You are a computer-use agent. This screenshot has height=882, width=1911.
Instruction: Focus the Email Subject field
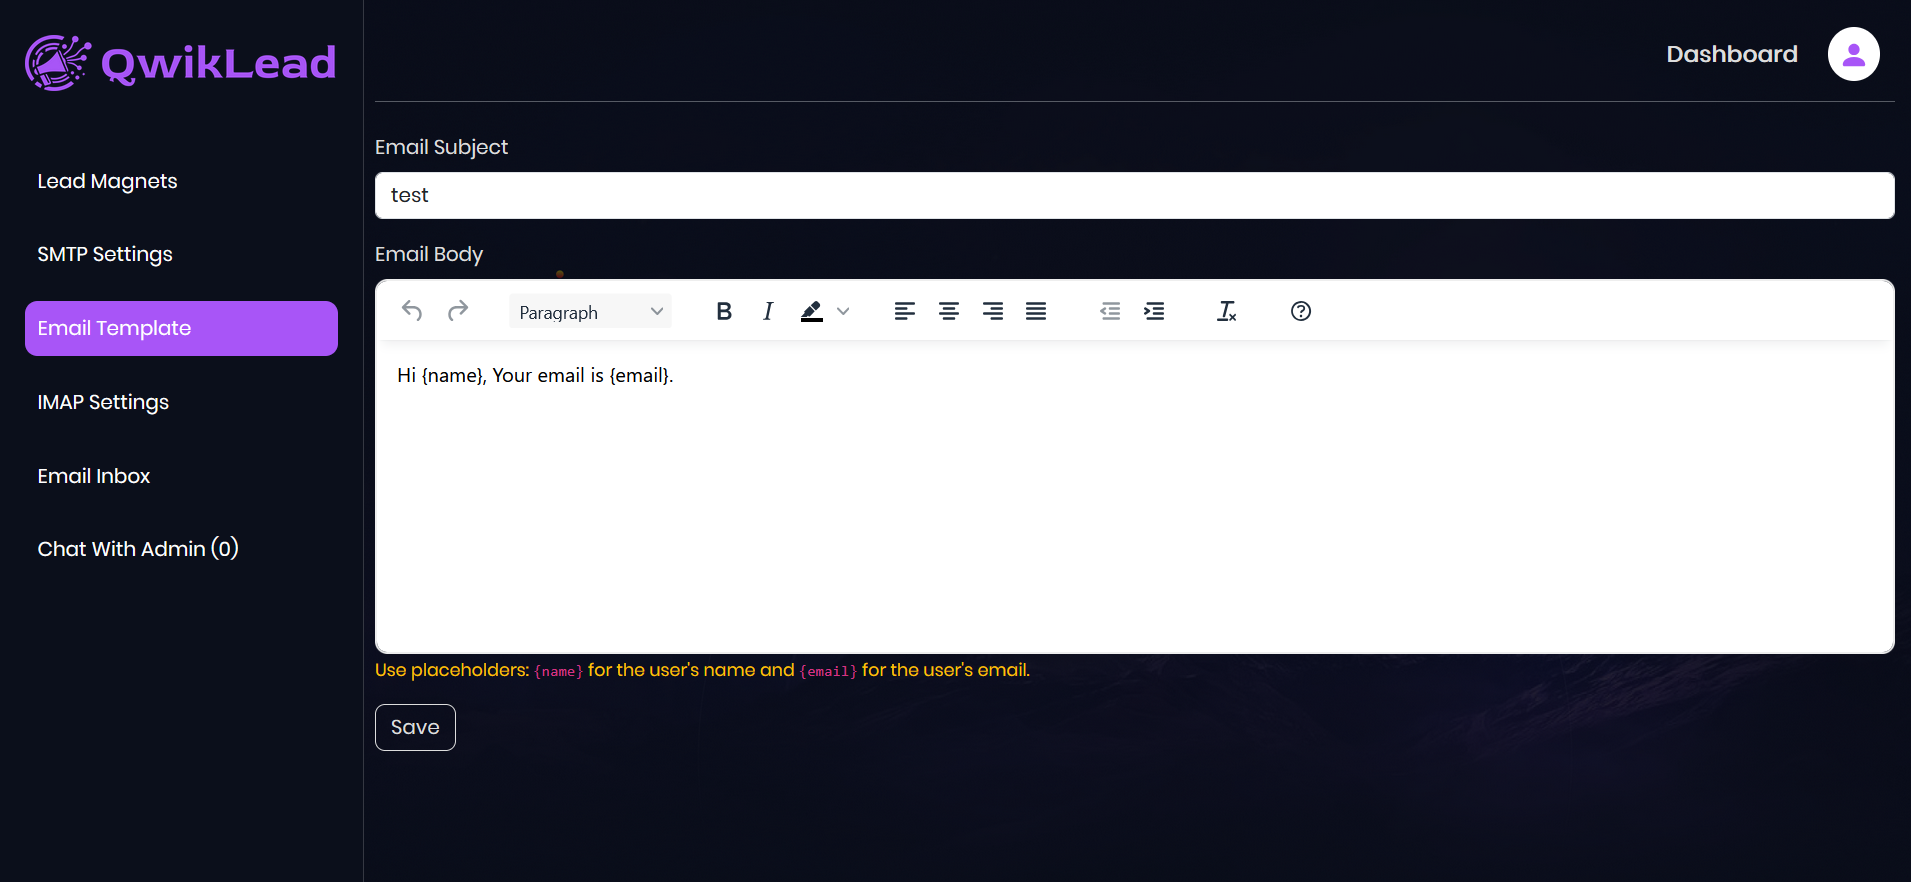[1134, 195]
